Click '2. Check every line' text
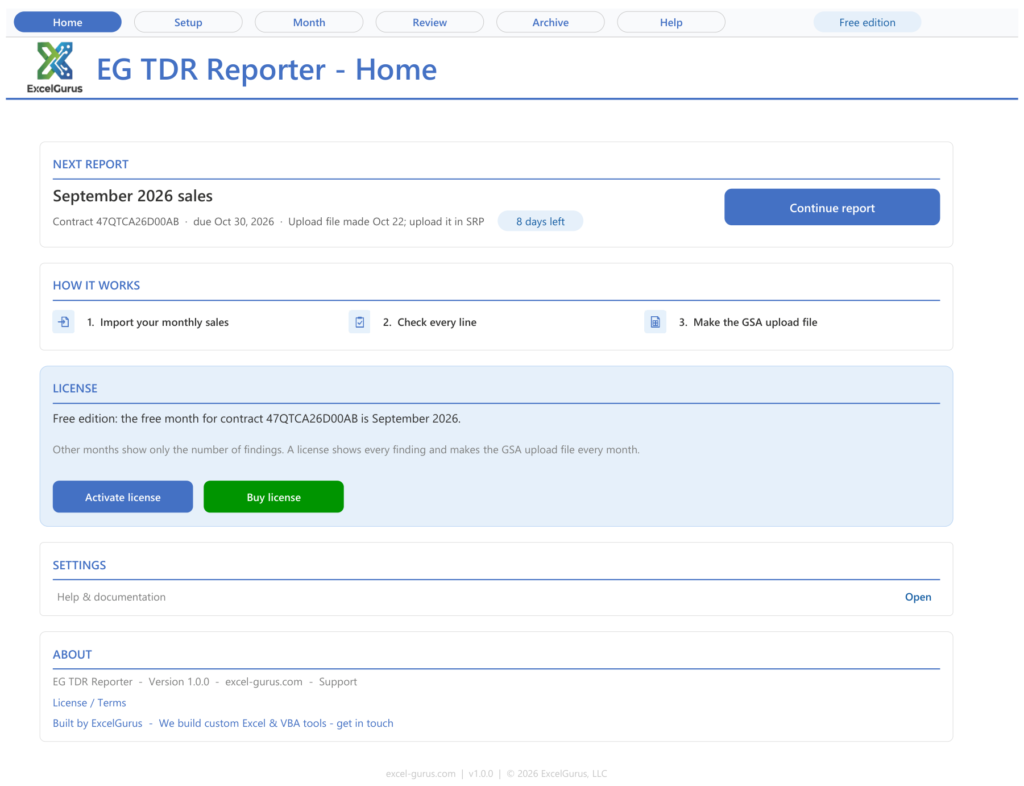Screen dimensions: 1024x786 tap(430, 322)
